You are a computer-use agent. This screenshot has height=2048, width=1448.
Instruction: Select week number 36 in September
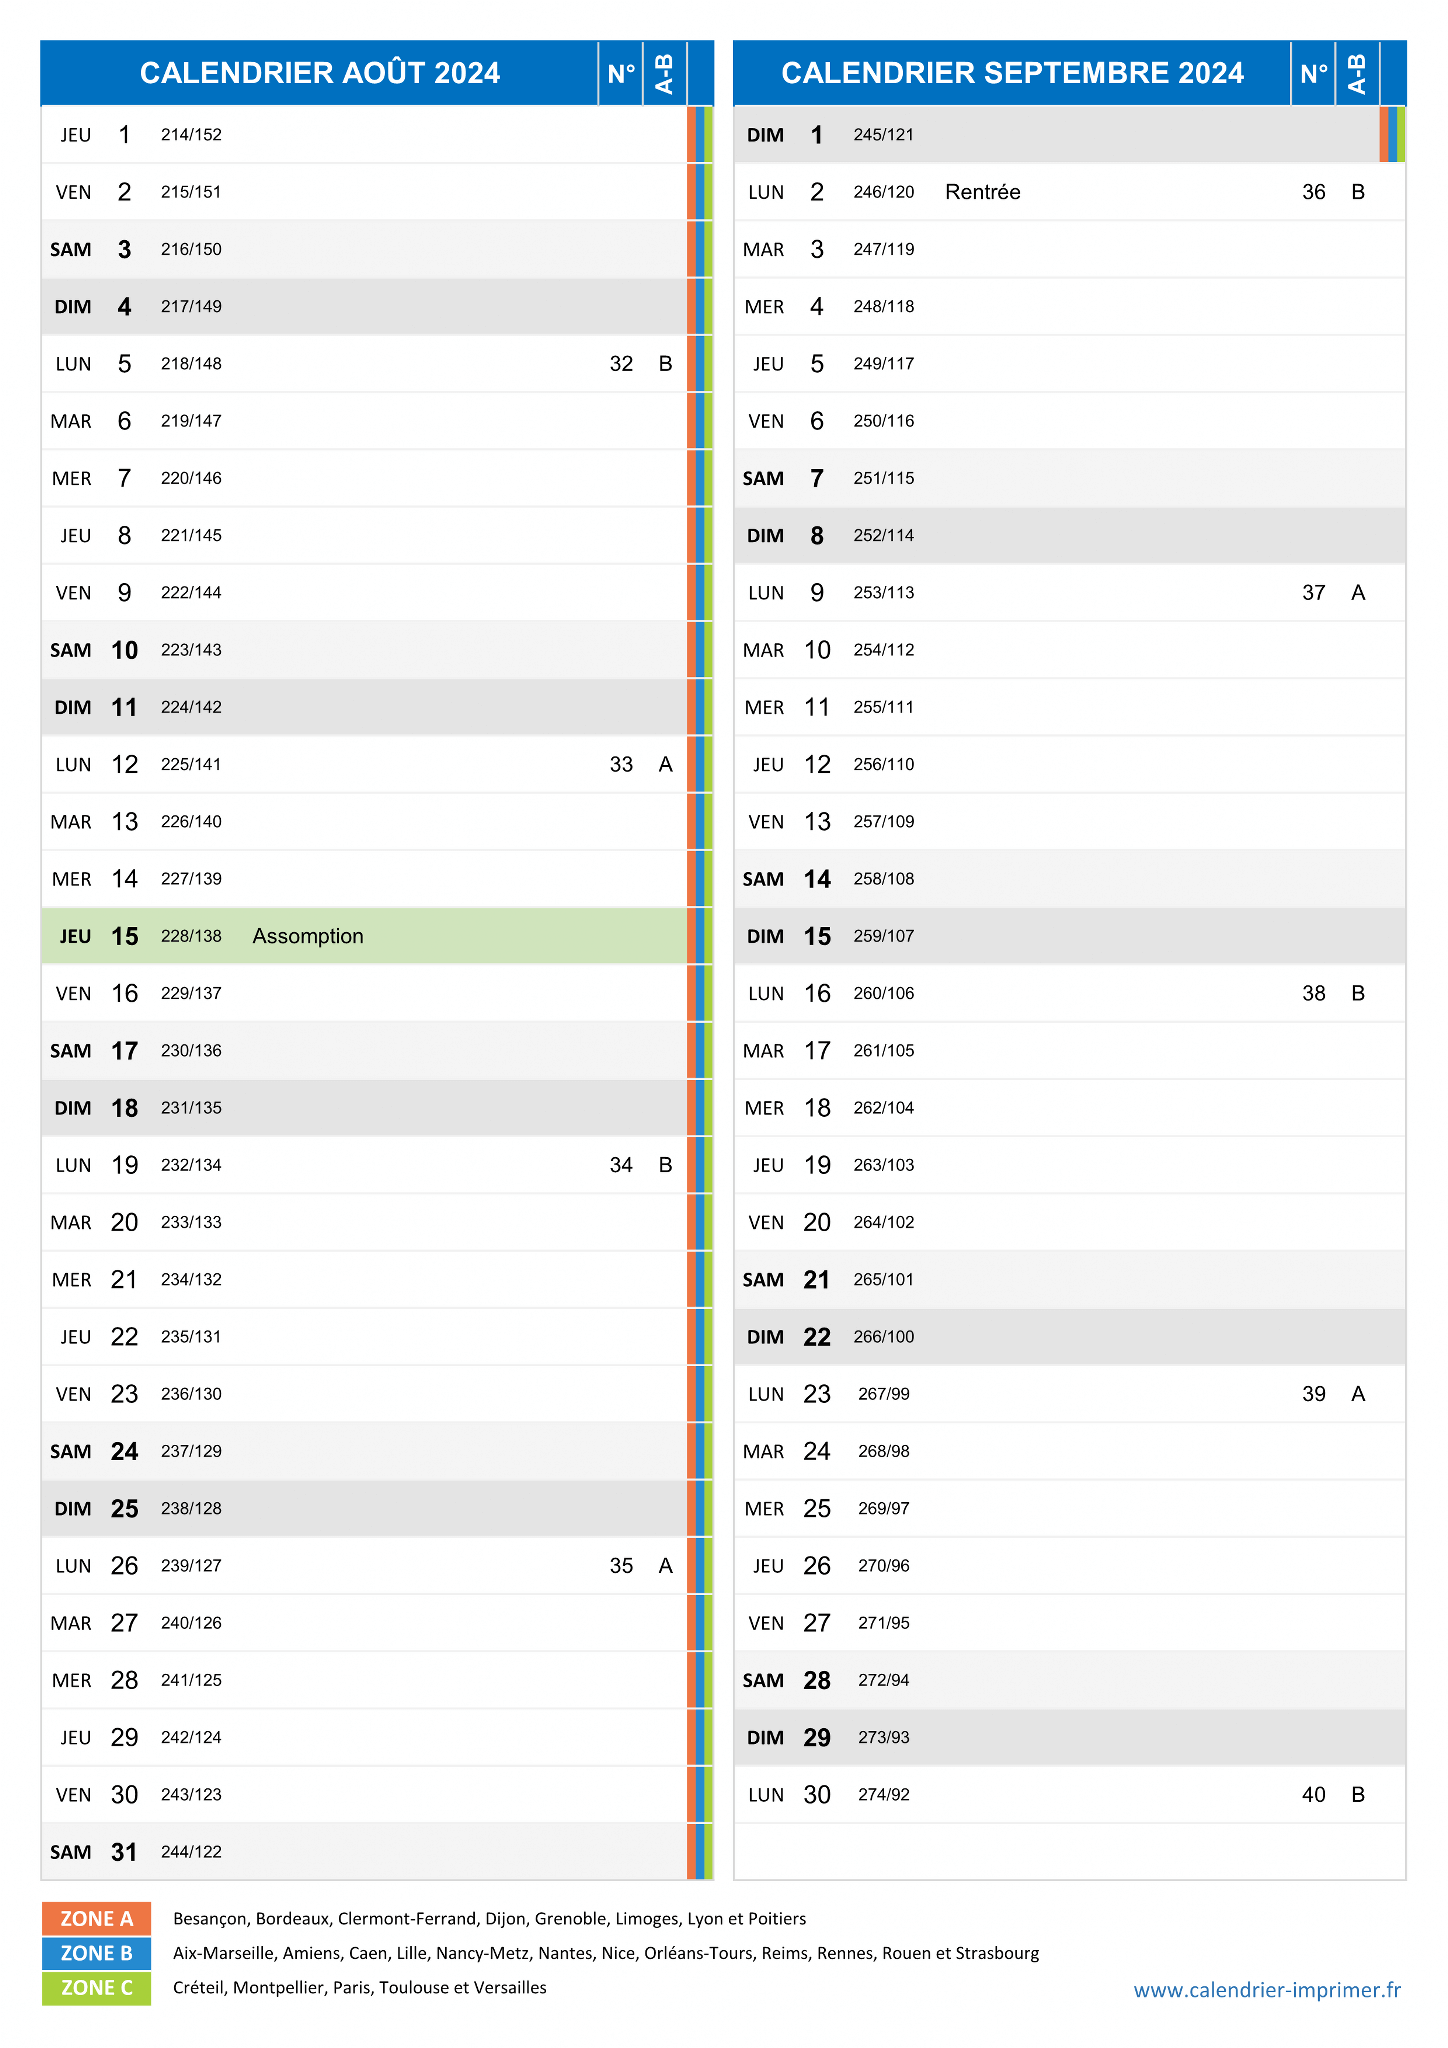coord(1314,192)
